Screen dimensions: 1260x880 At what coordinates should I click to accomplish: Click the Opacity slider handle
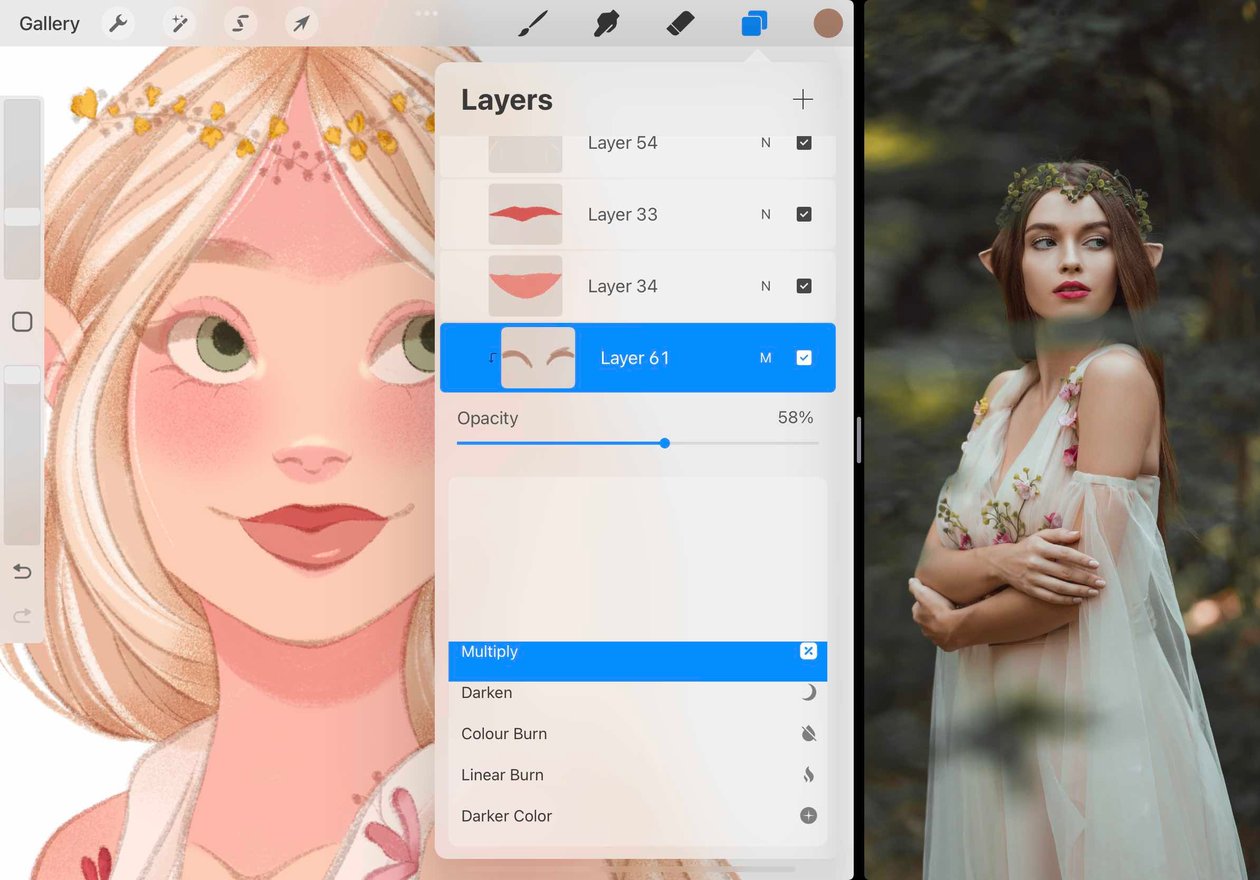(x=665, y=443)
